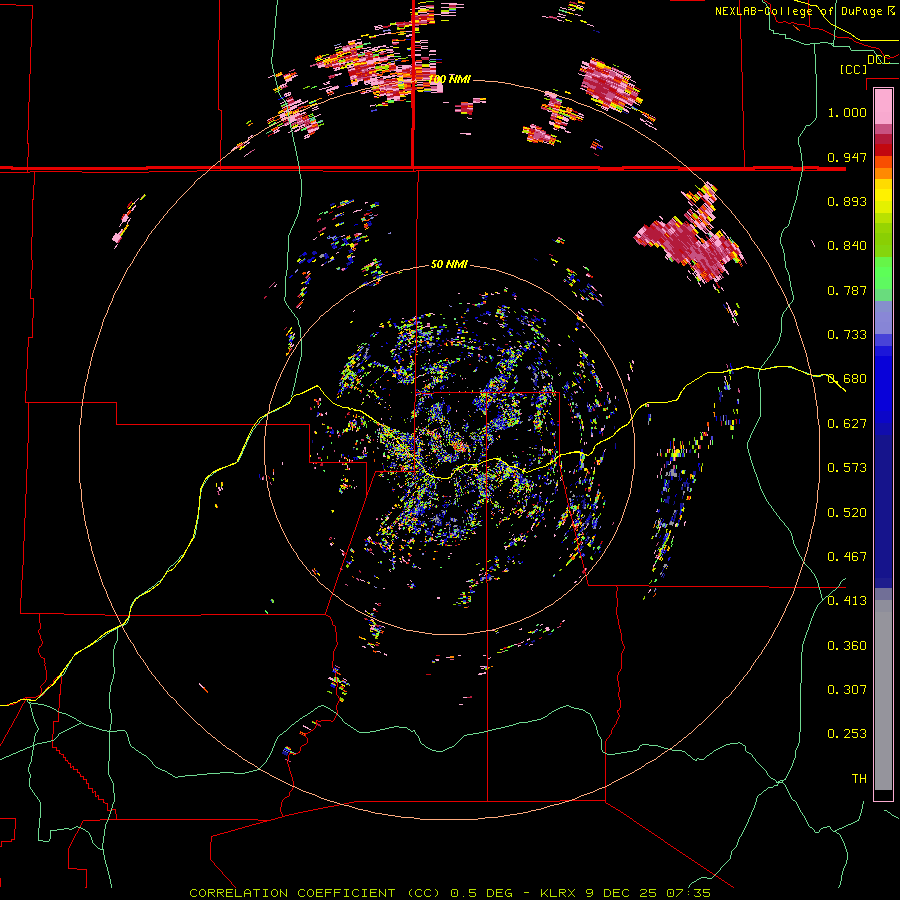The height and width of the screenshot is (900, 900).
Task: Click the 0.680 scale label
Action: 847,379
